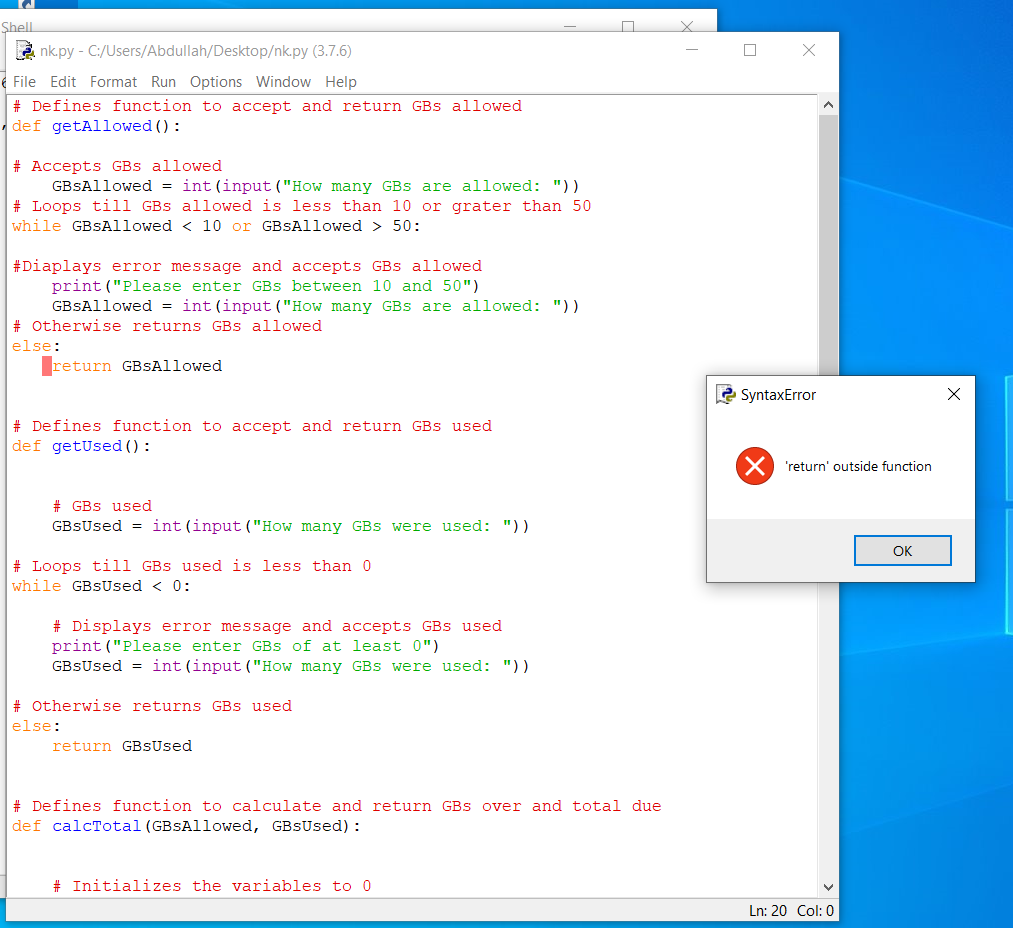The image size is (1013, 928).
Task: Open the File menu
Action: point(24,82)
